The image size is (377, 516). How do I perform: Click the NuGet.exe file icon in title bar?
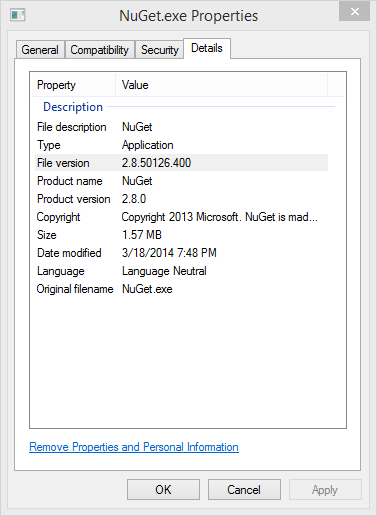pos(17,15)
